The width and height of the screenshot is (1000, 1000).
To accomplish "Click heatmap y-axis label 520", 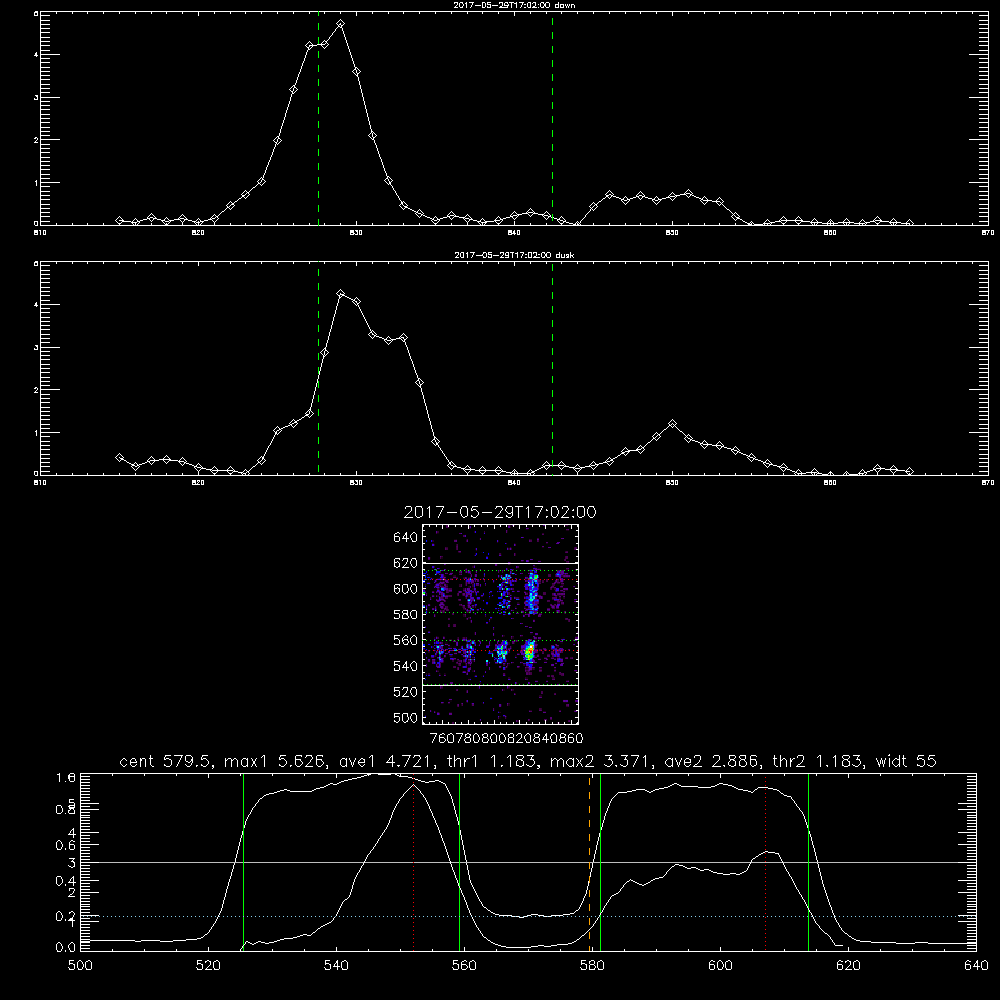I will 406,692.
